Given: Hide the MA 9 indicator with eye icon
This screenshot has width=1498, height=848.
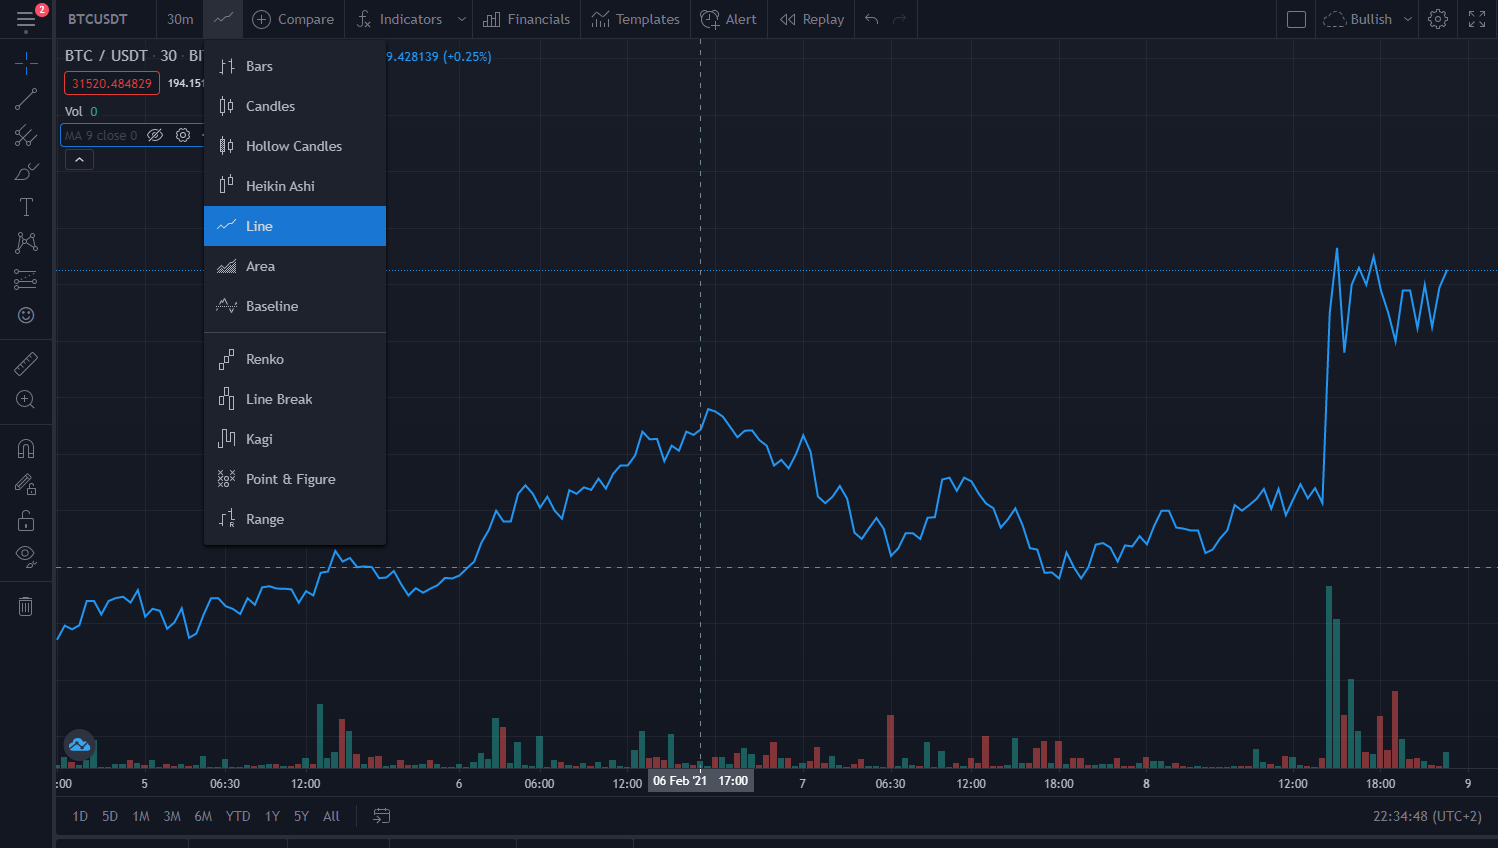Looking at the screenshot, I should (x=155, y=135).
